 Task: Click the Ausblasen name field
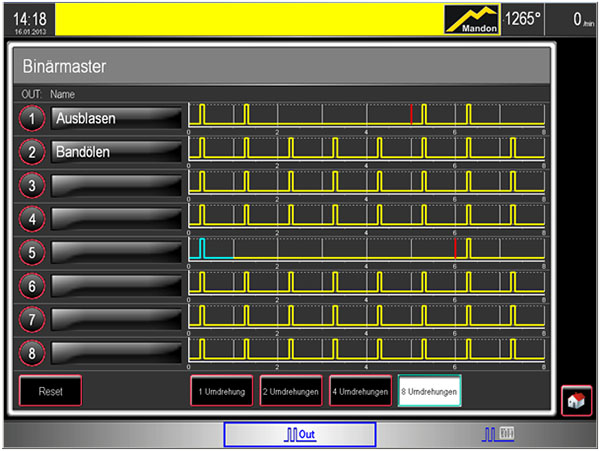[116, 118]
